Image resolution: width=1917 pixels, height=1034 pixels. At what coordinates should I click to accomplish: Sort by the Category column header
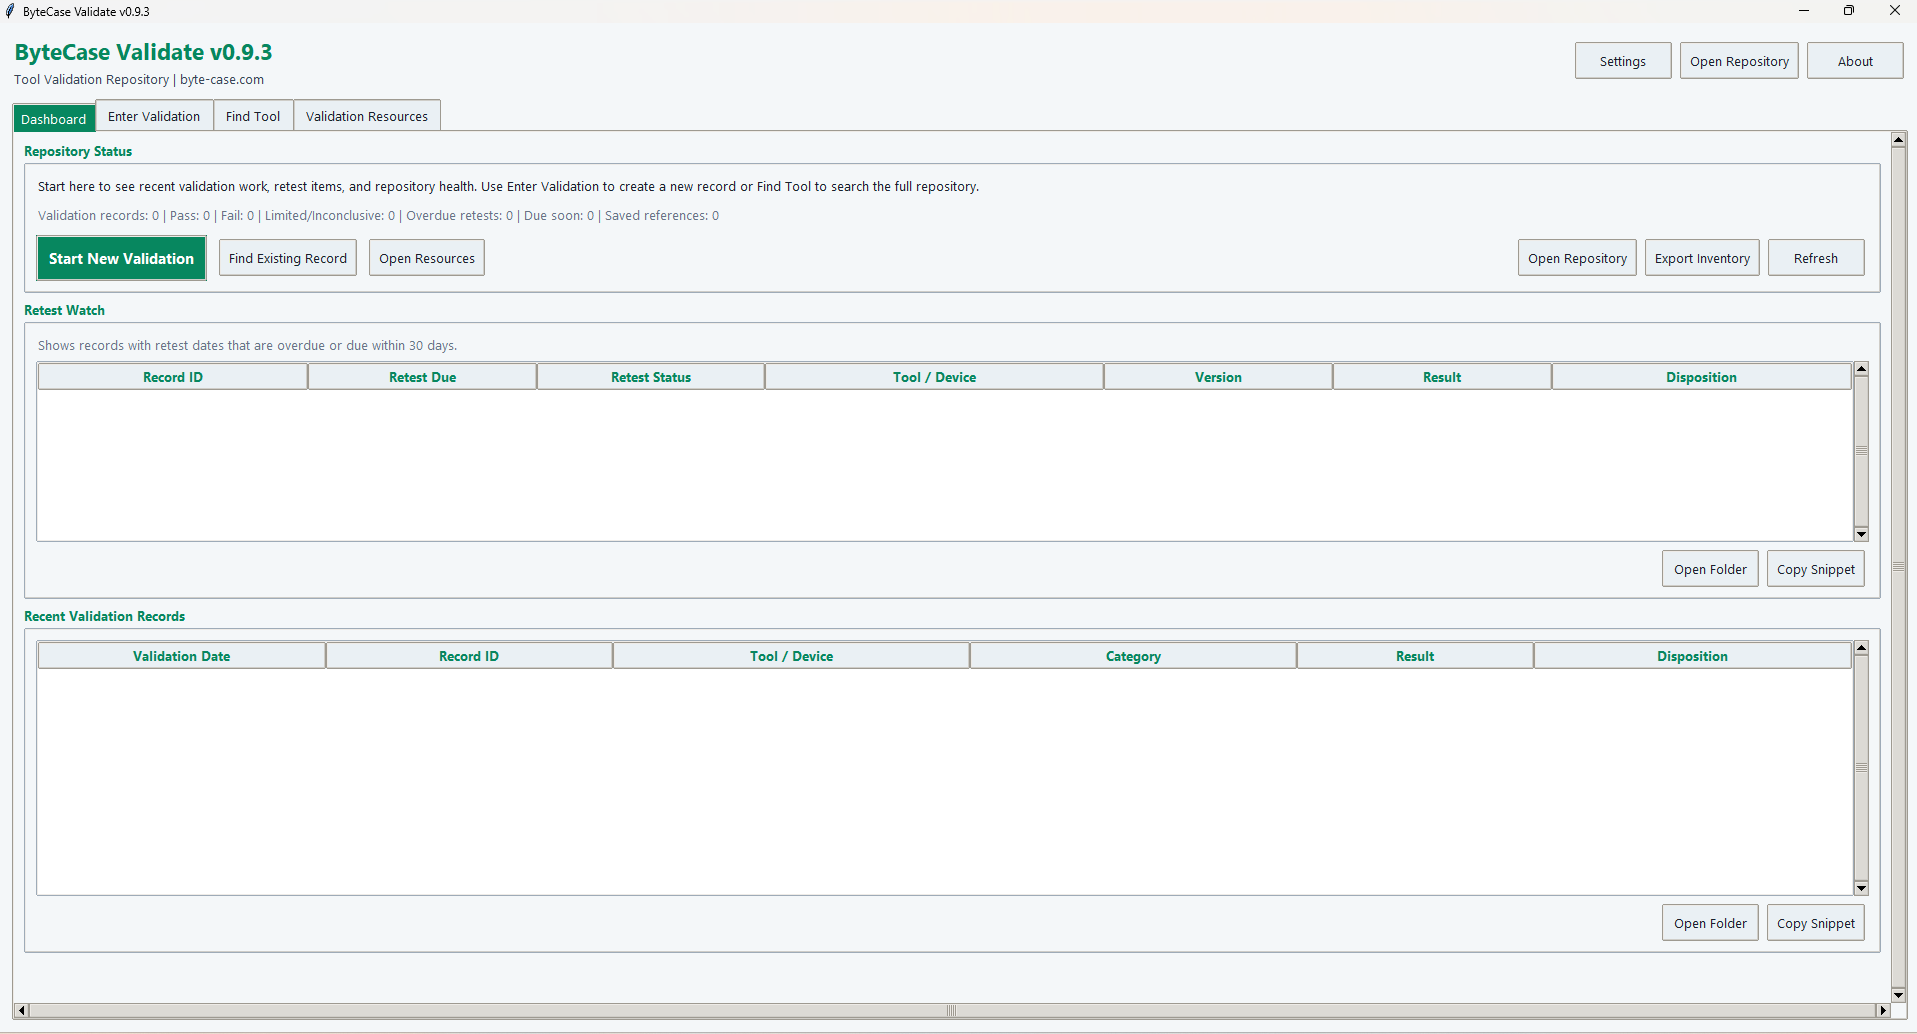(1133, 656)
